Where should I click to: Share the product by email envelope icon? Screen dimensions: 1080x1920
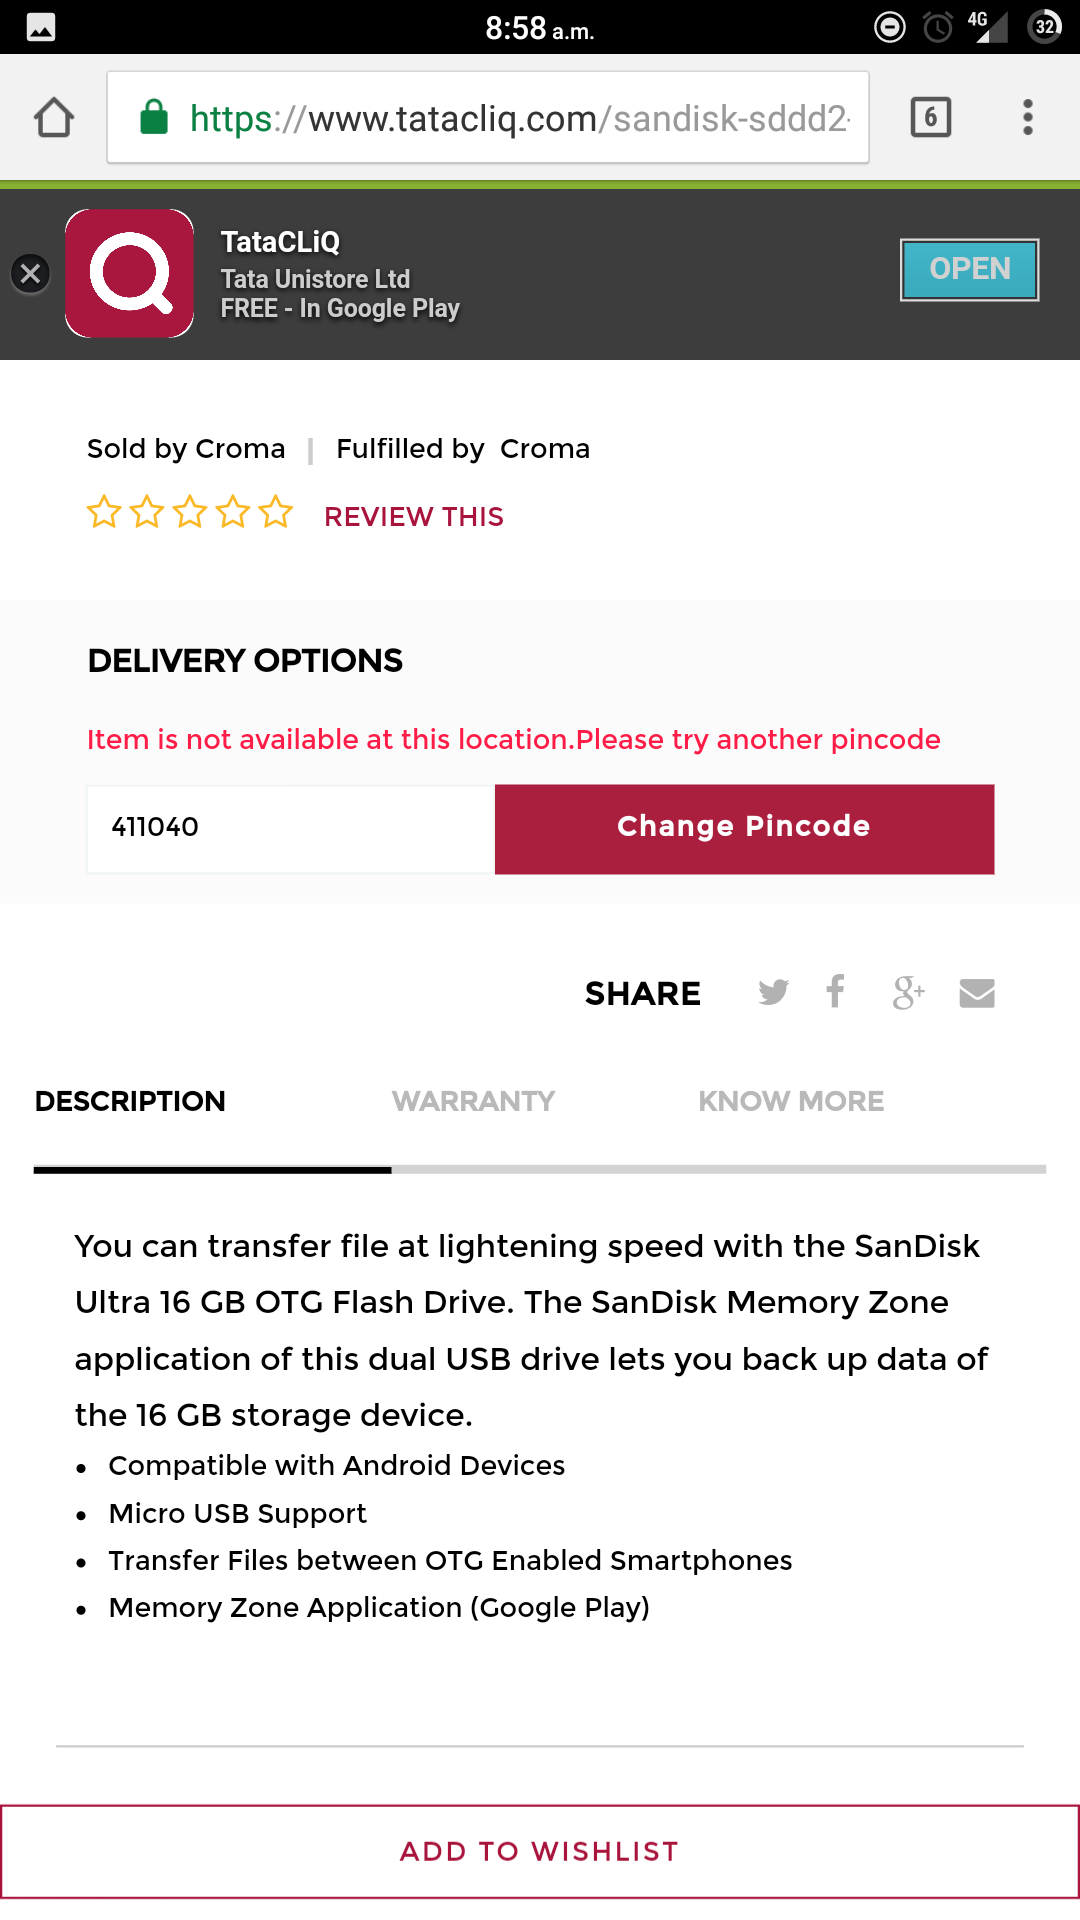coord(977,993)
